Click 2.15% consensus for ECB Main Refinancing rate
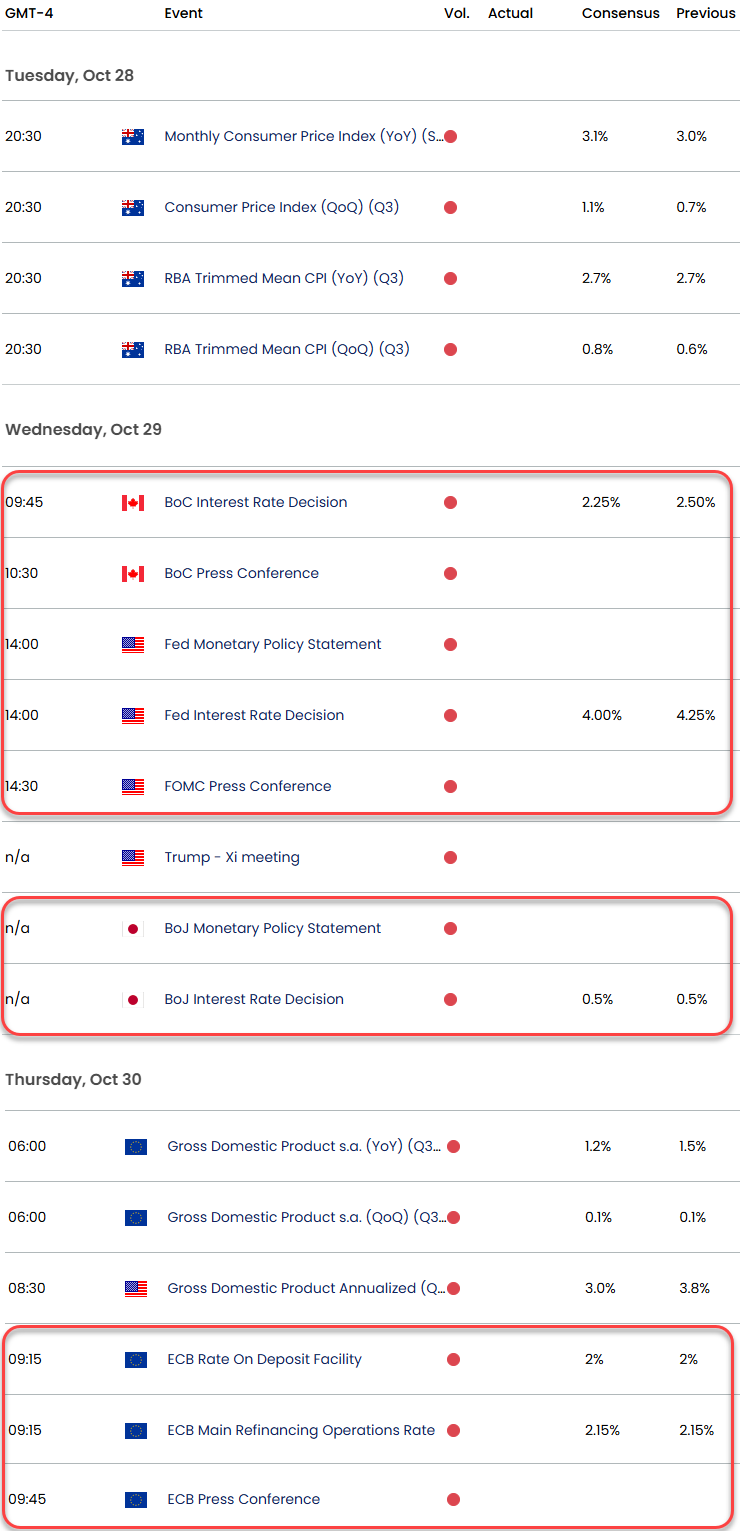This screenshot has width=740, height=1531. [x=603, y=1431]
